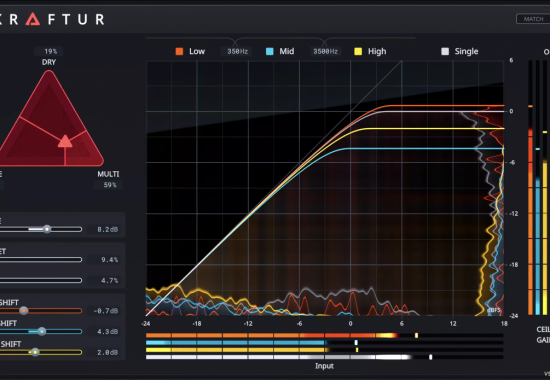This screenshot has height=380, width=550.
Task: Toggle the white Single band swatch
Action: pyautogui.click(x=445, y=52)
